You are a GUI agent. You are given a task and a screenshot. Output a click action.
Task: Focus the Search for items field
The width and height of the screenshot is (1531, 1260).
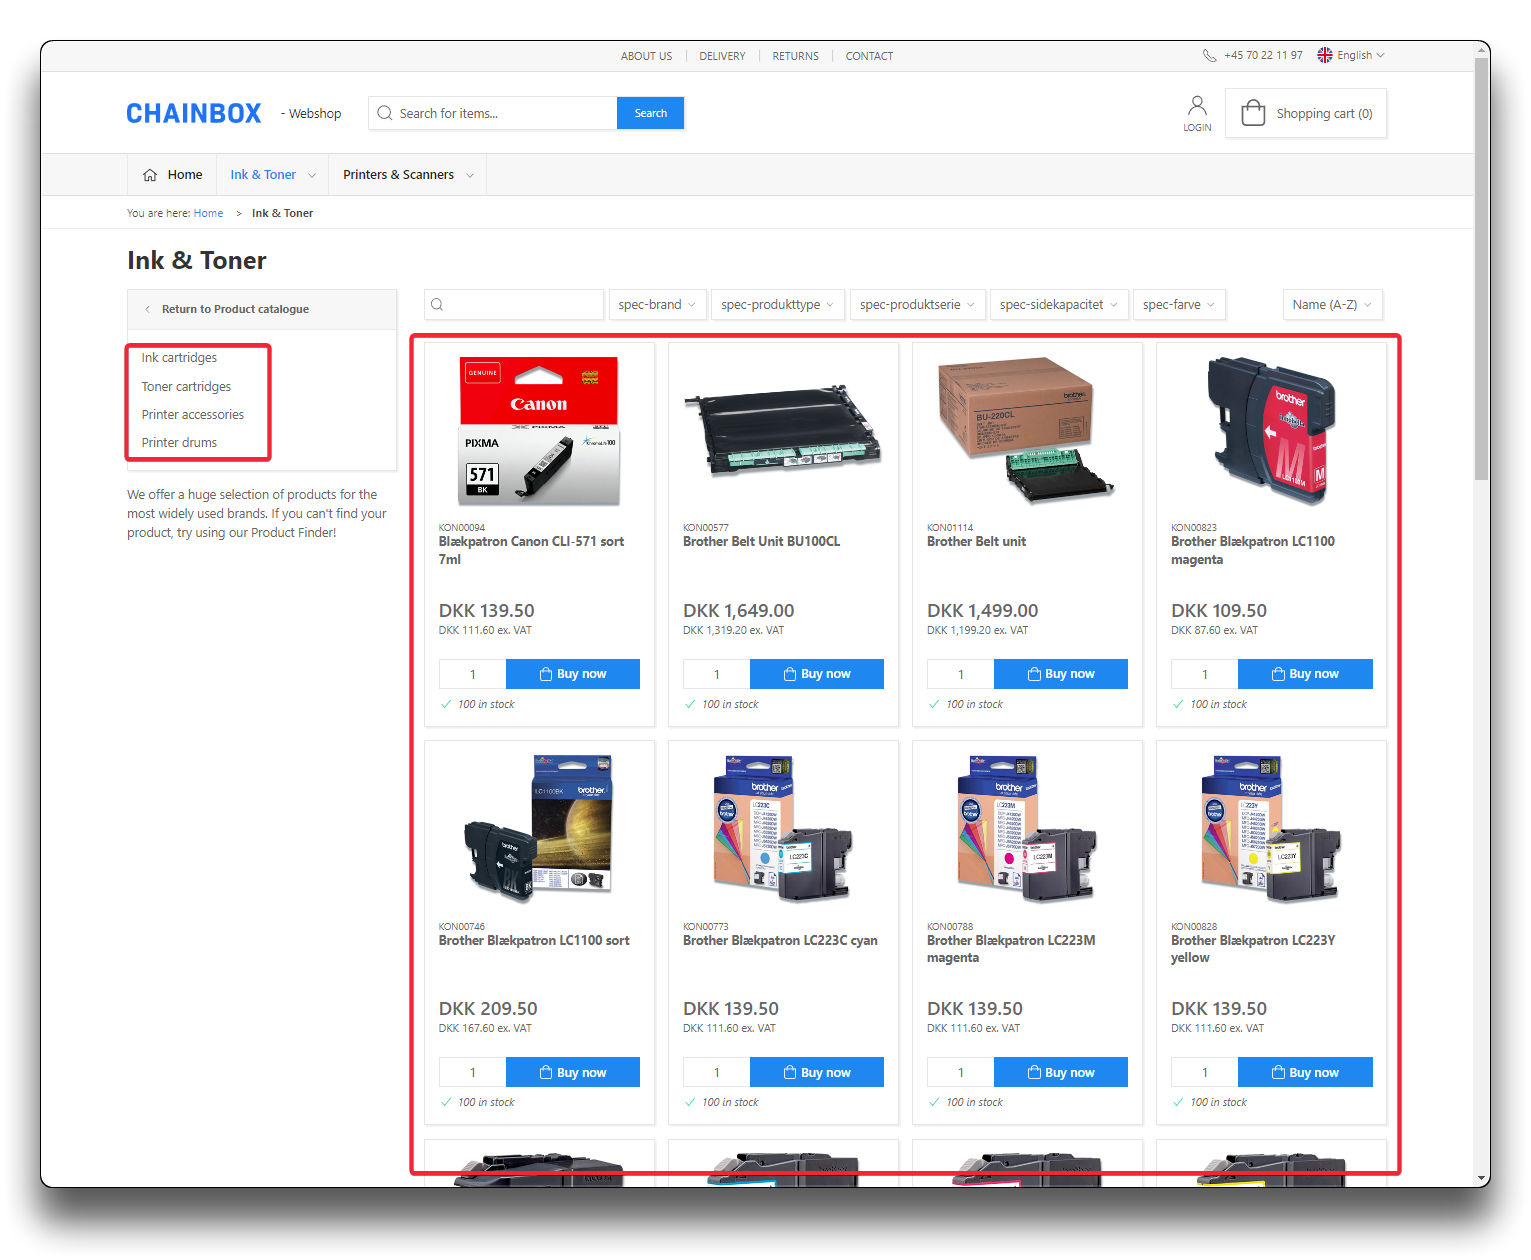pos(502,114)
